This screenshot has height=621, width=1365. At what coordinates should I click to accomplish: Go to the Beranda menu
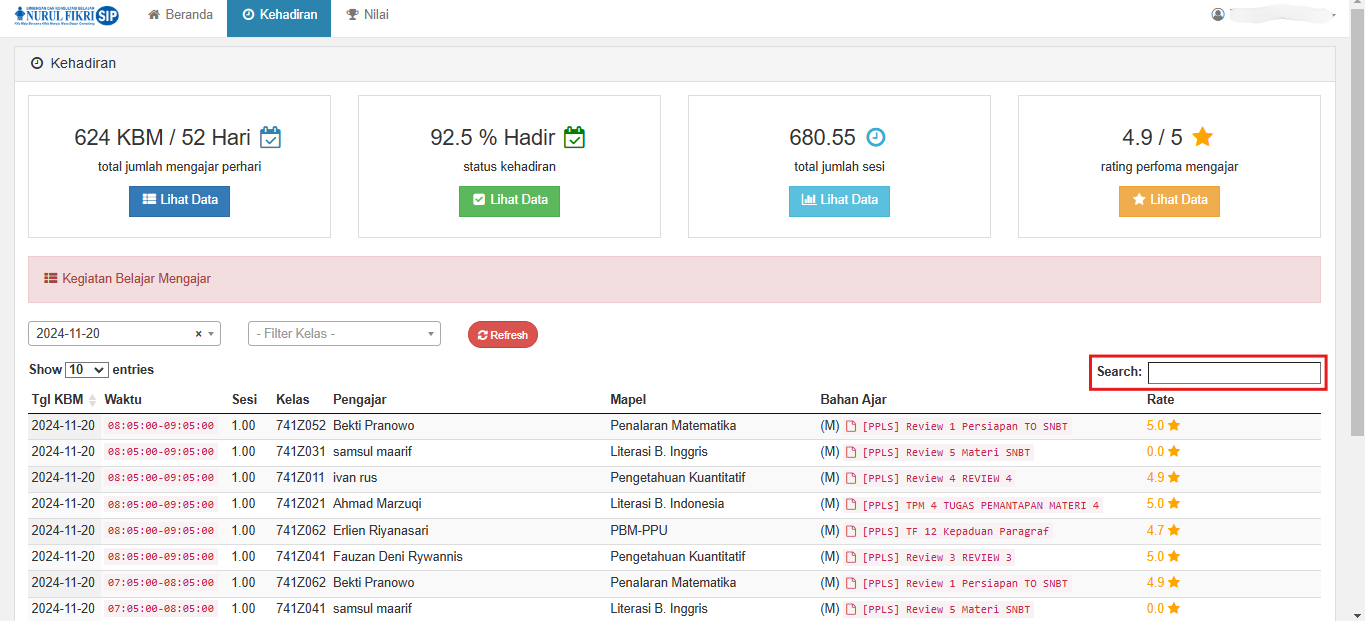pos(180,15)
